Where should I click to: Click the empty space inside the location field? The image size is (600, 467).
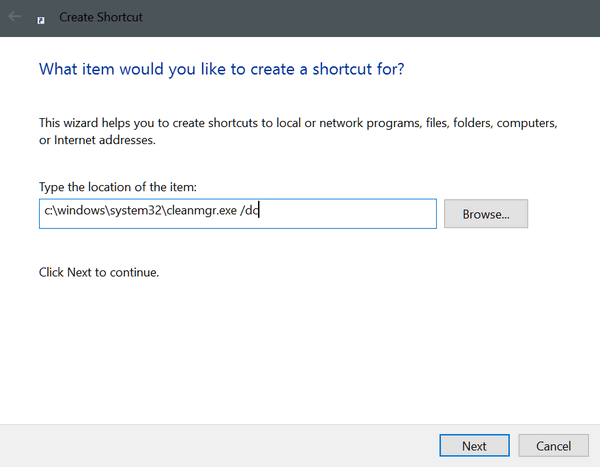click(x=348, y=214)
